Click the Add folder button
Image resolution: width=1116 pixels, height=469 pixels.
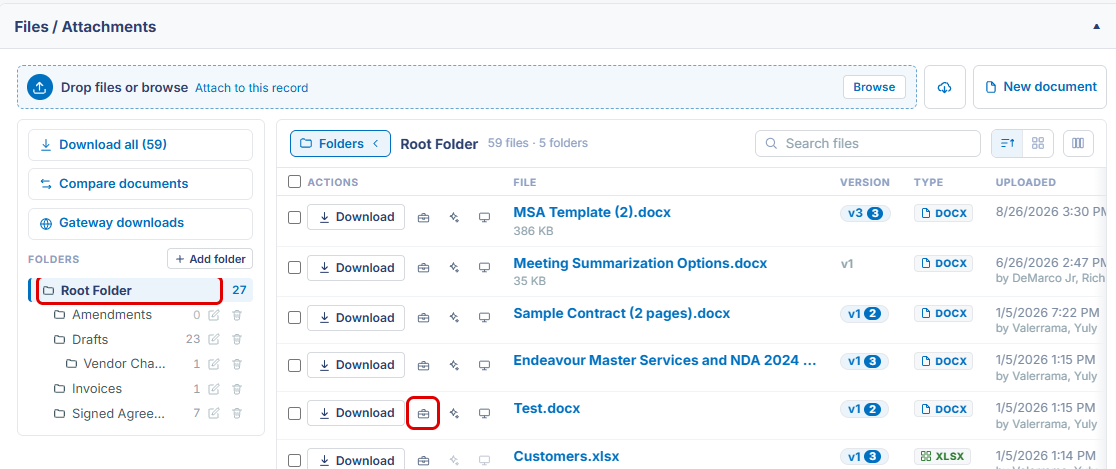210,259
